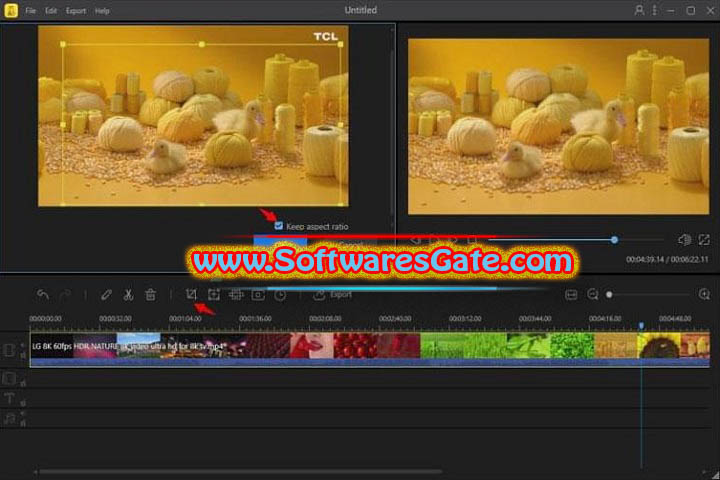Click the overlay track icon
Image resolution: width=720 pixels, height=480 pixels.
9,379
